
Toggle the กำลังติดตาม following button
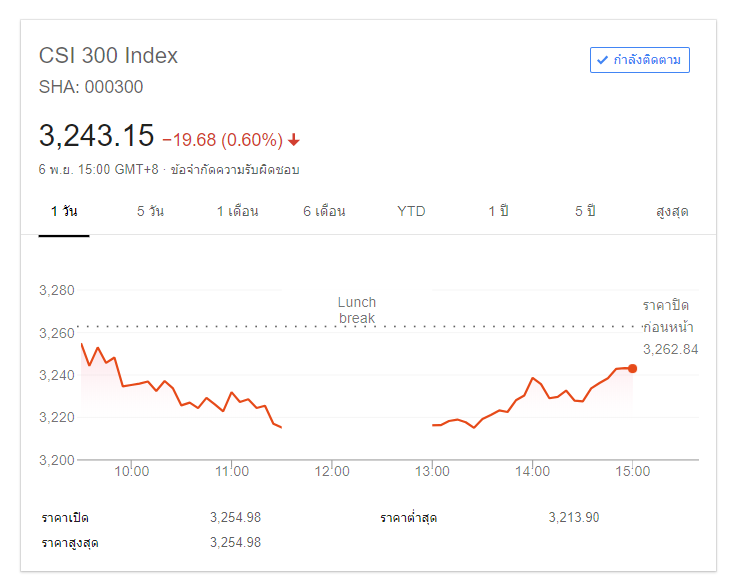(639, 60)
